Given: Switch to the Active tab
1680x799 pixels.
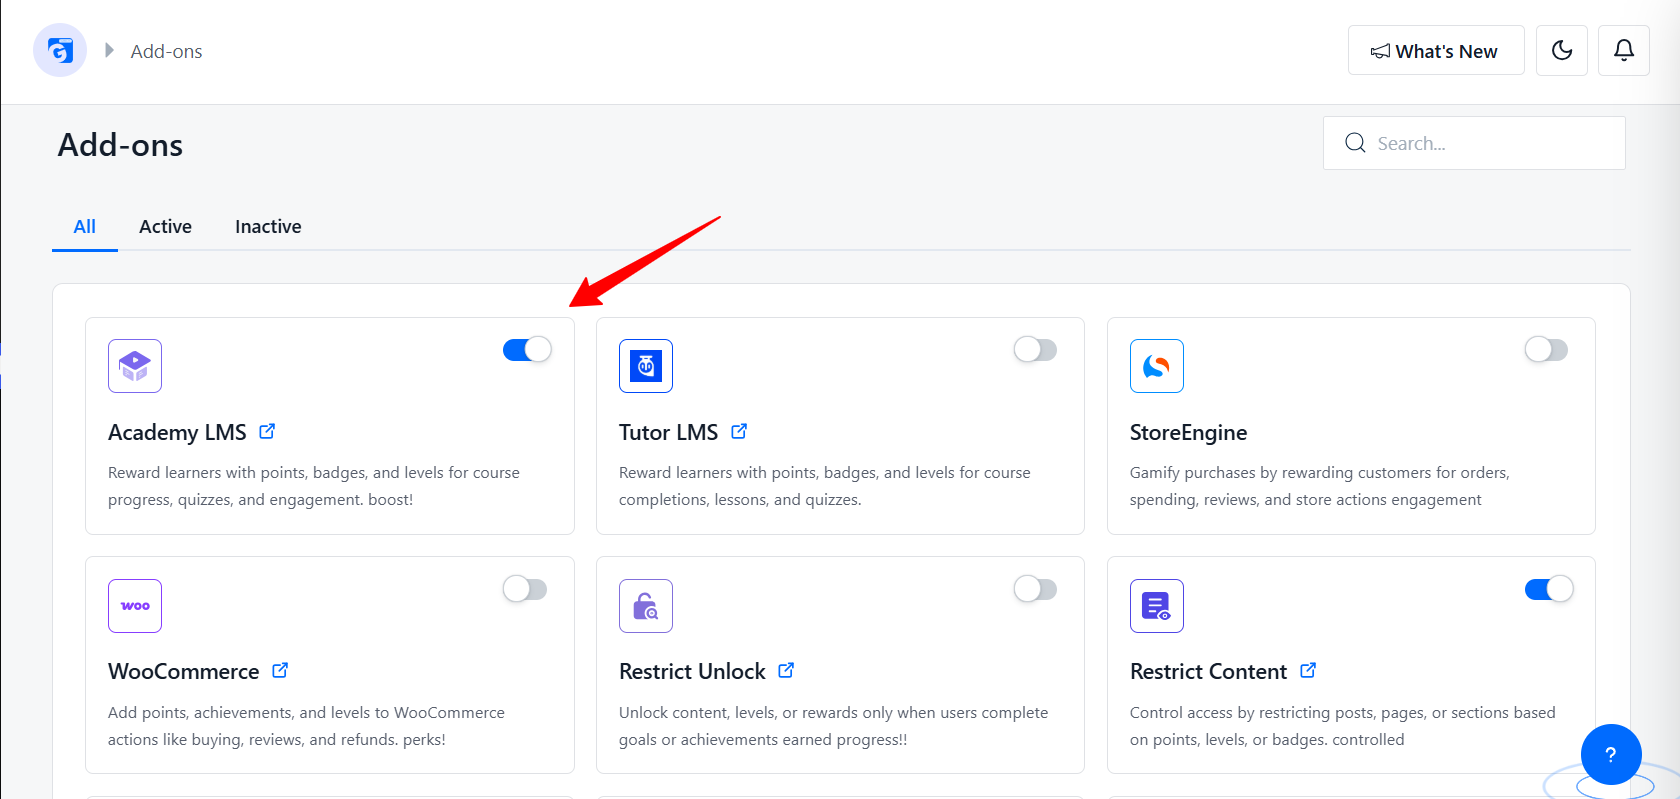Looking at the screenshot, I should 165,227.
